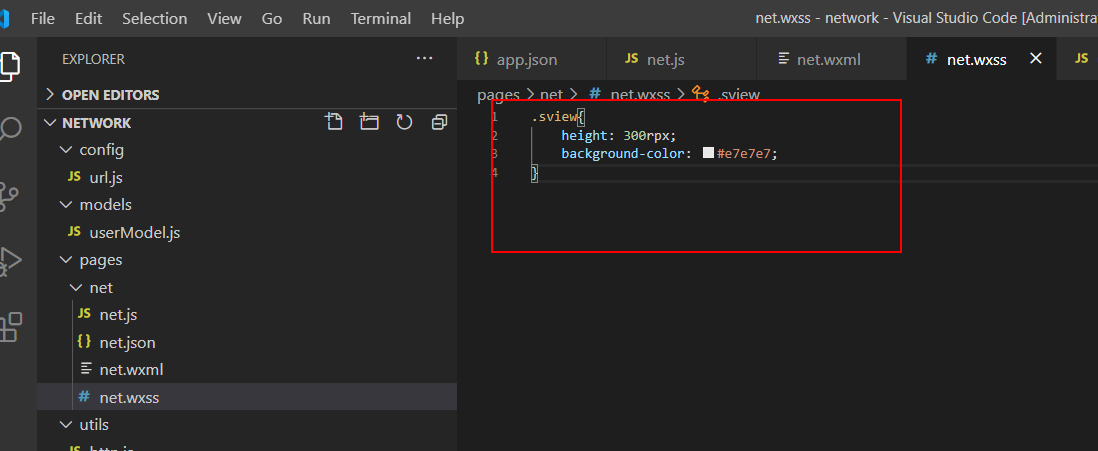
Task: Open the Extensions activity bar icon
Action: [10, 326]
